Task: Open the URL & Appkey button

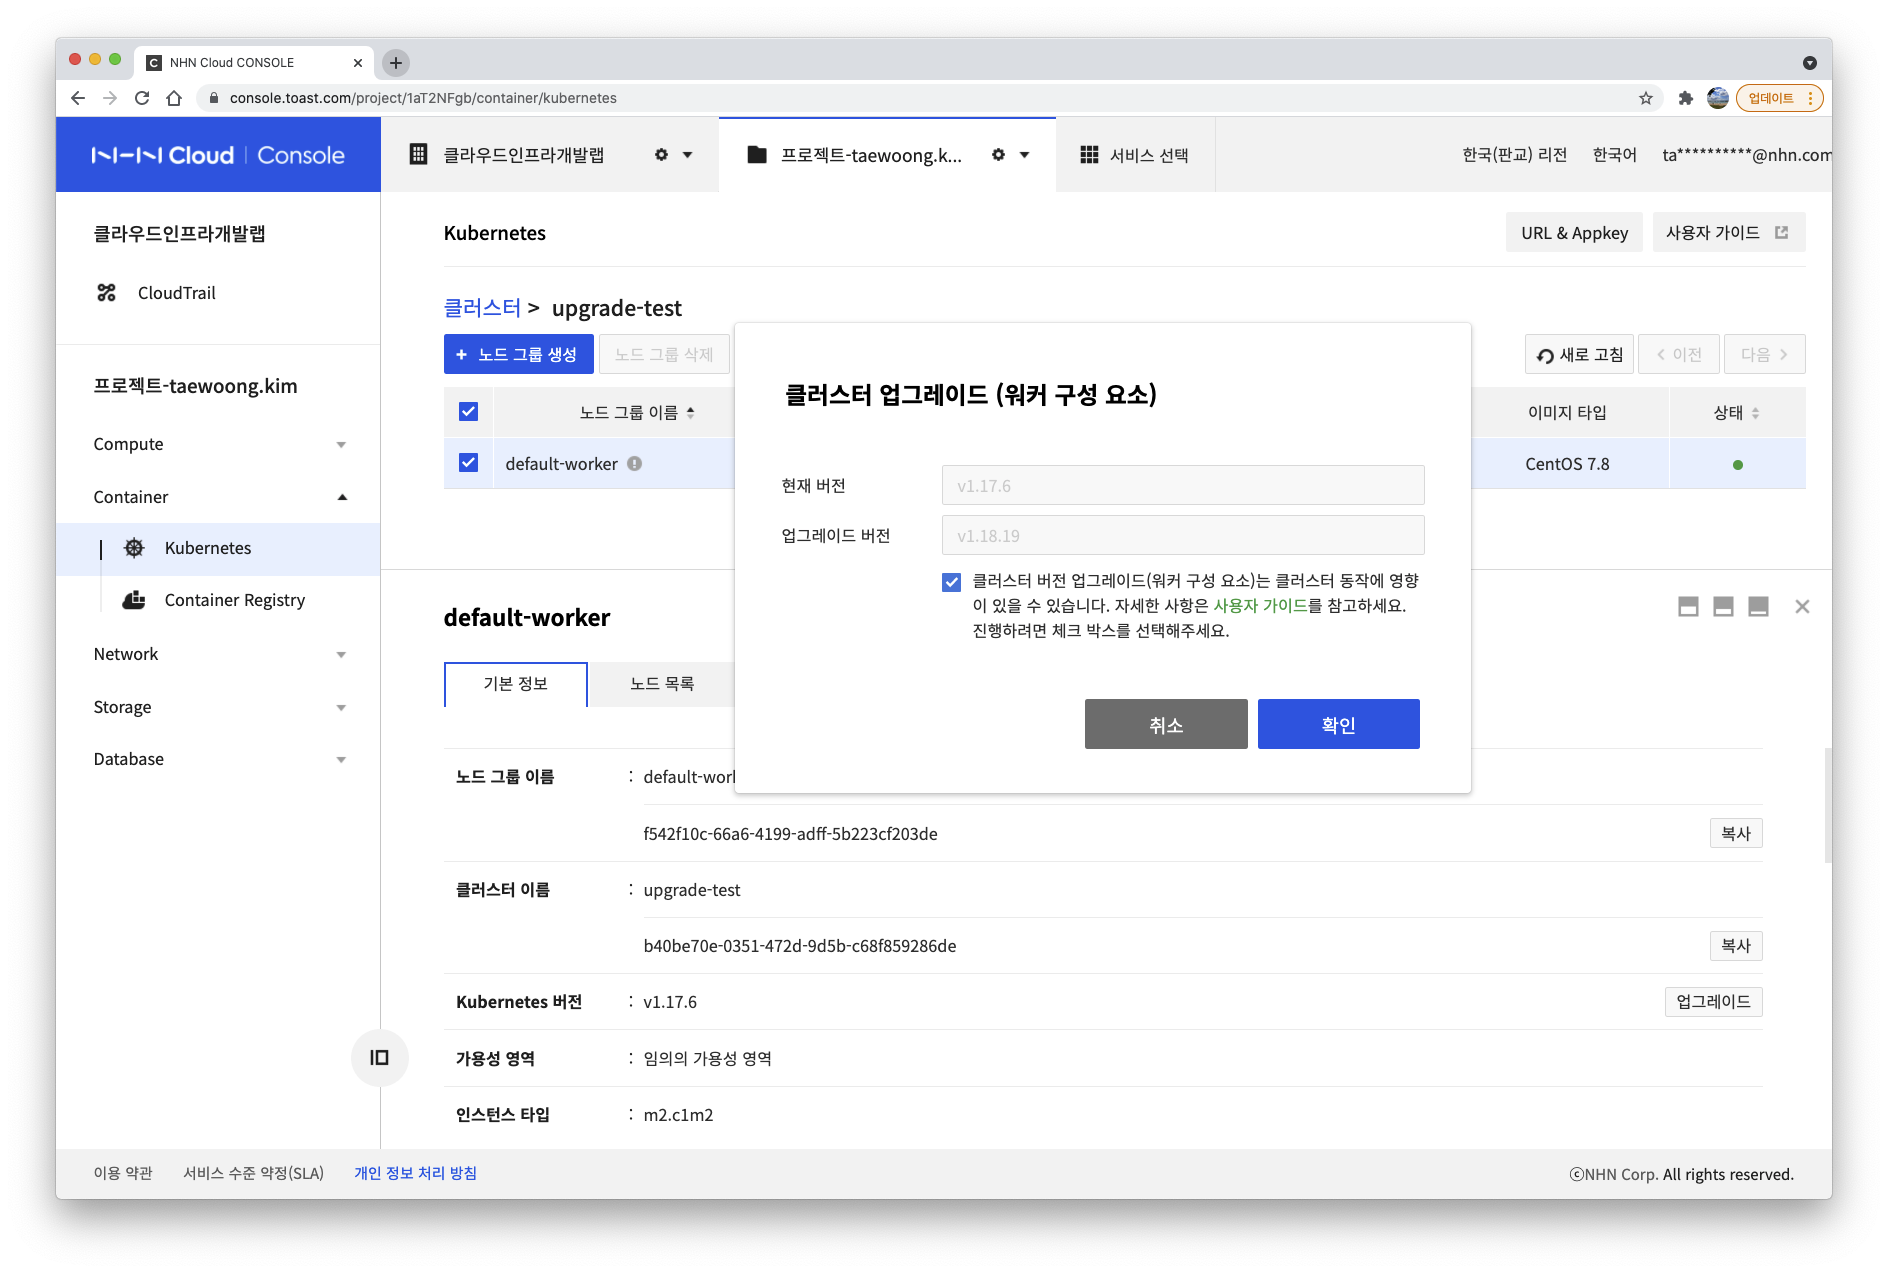Action: point(1574,233)
